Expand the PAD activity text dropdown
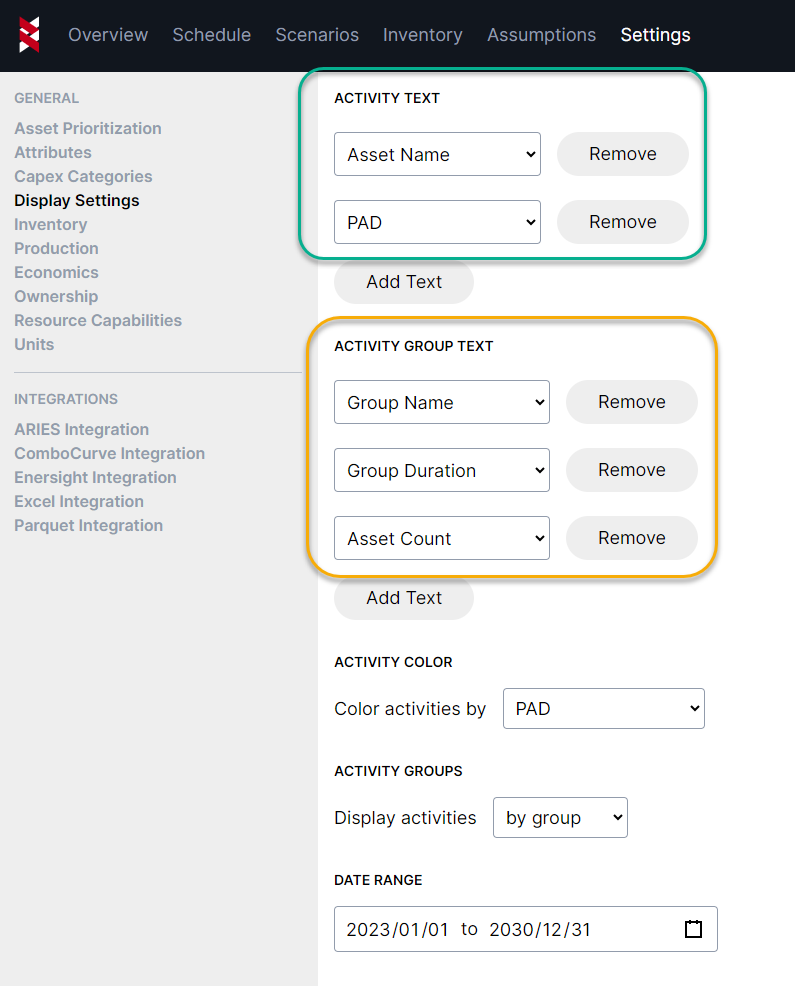 pos(437,222)
